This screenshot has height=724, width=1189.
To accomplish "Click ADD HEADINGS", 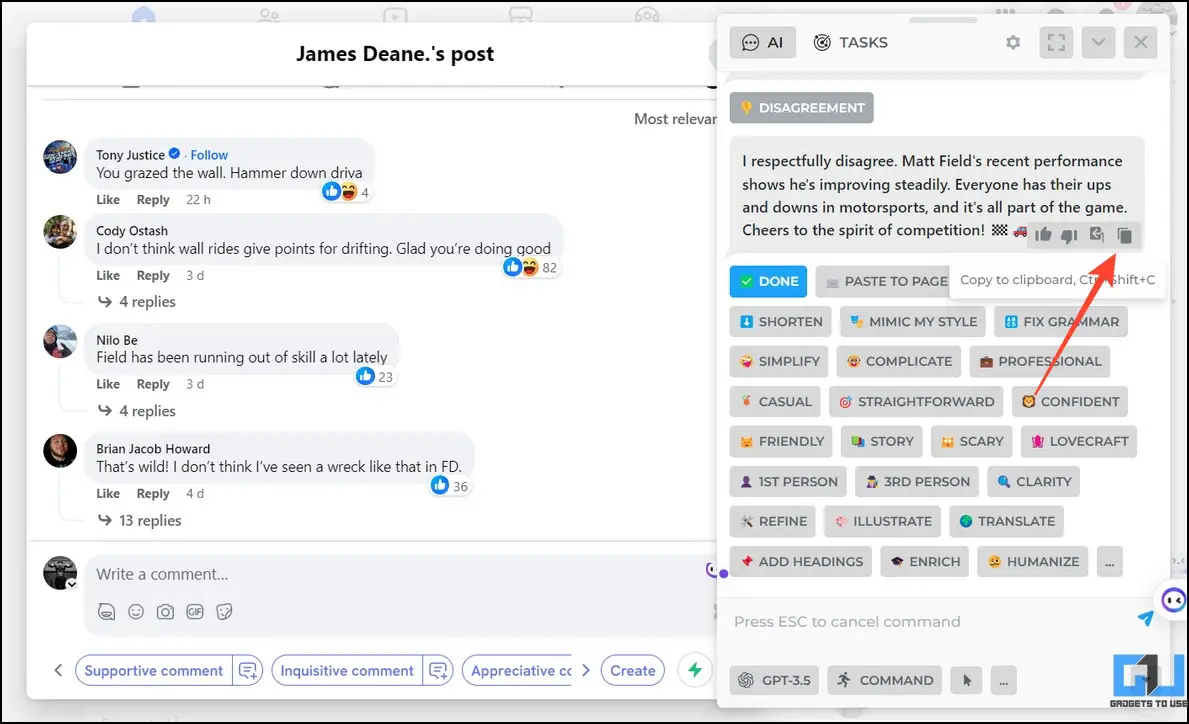I will [x=801, y=562].
